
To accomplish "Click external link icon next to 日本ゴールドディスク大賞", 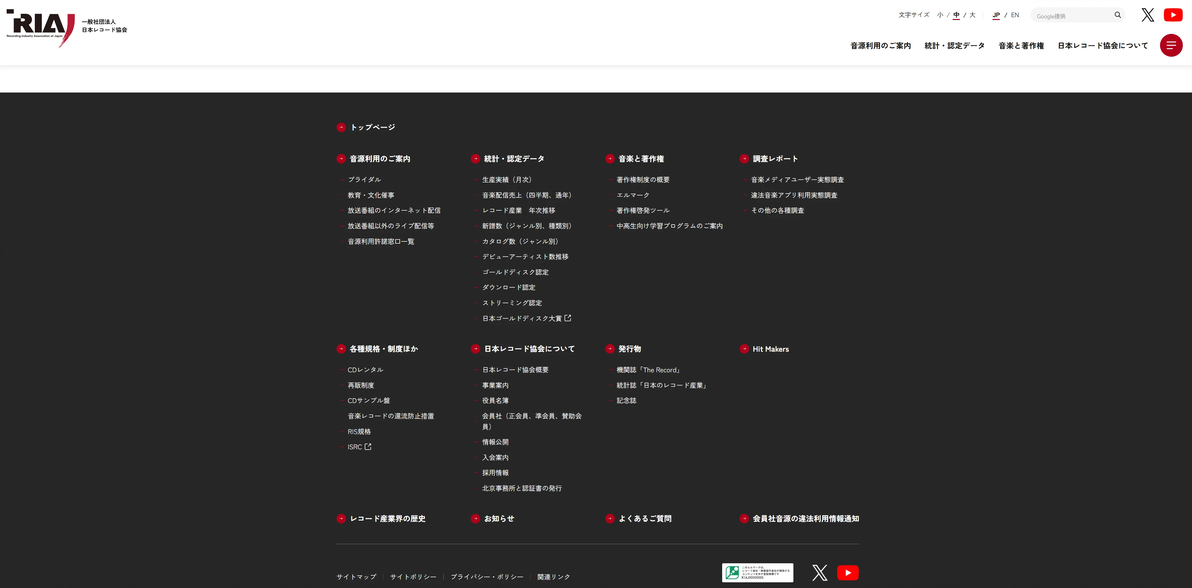I will tap(567, 318).
